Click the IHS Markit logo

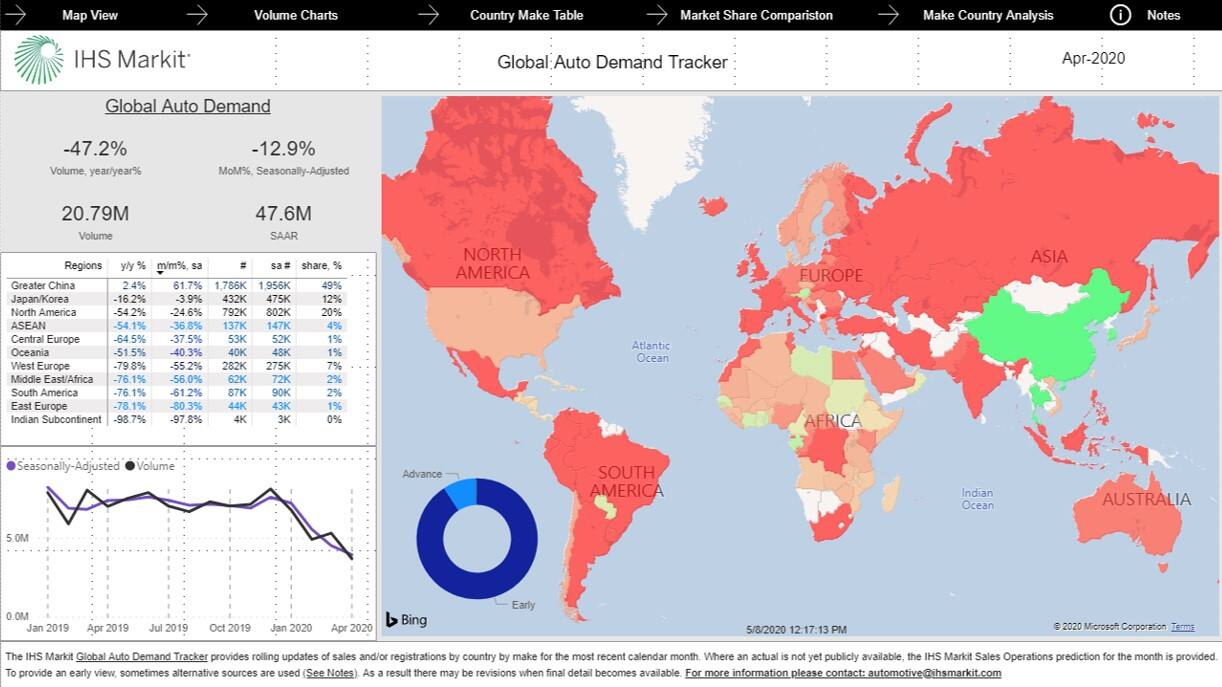click(x=101, y=59)
